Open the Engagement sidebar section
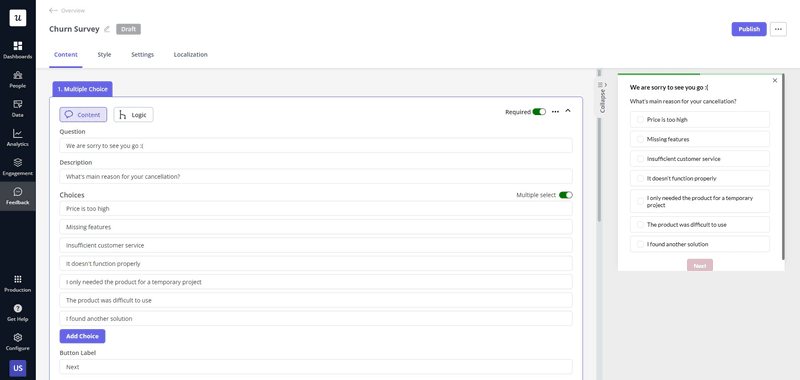The image size is (800, 380). point(18,167)
